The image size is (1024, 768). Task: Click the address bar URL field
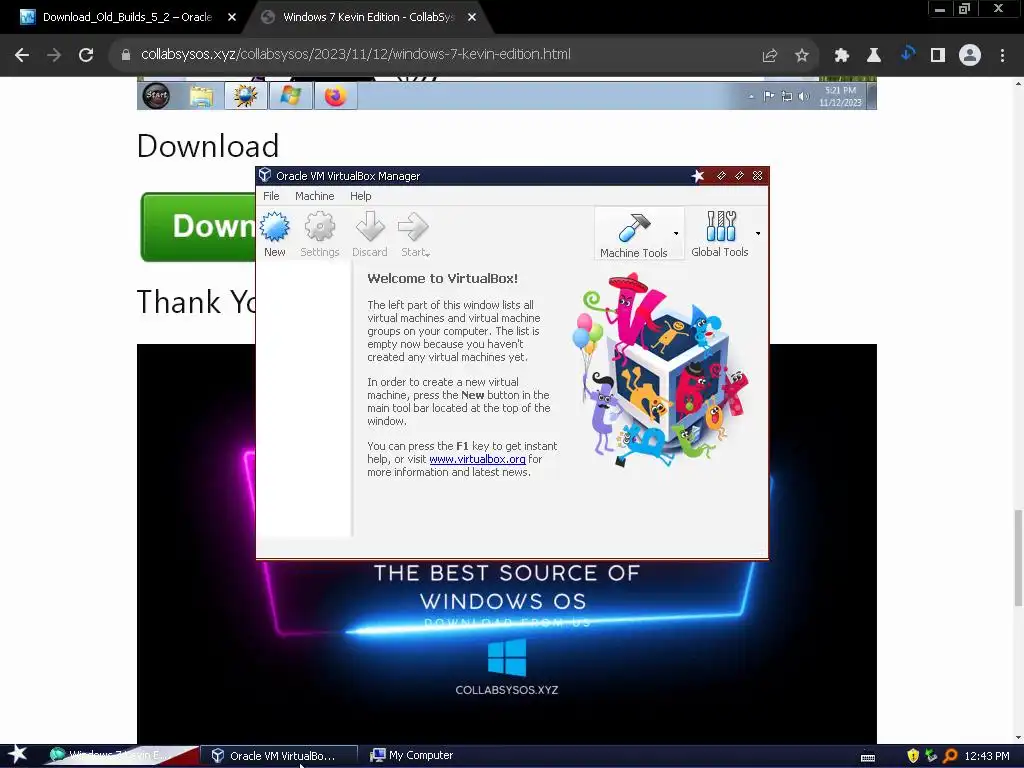[355, 55]
